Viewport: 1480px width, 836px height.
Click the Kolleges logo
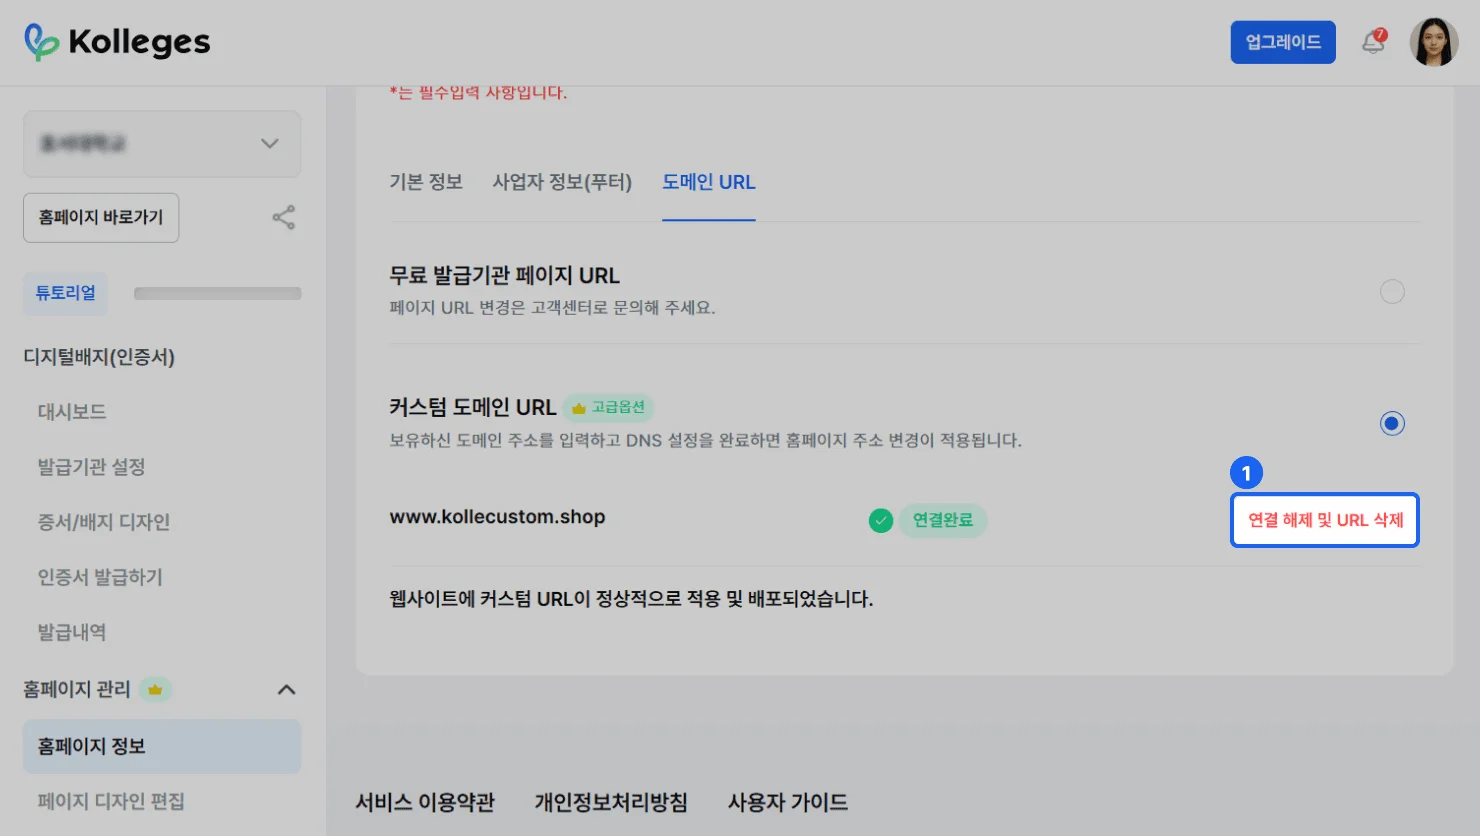click(x=117, y=42)
